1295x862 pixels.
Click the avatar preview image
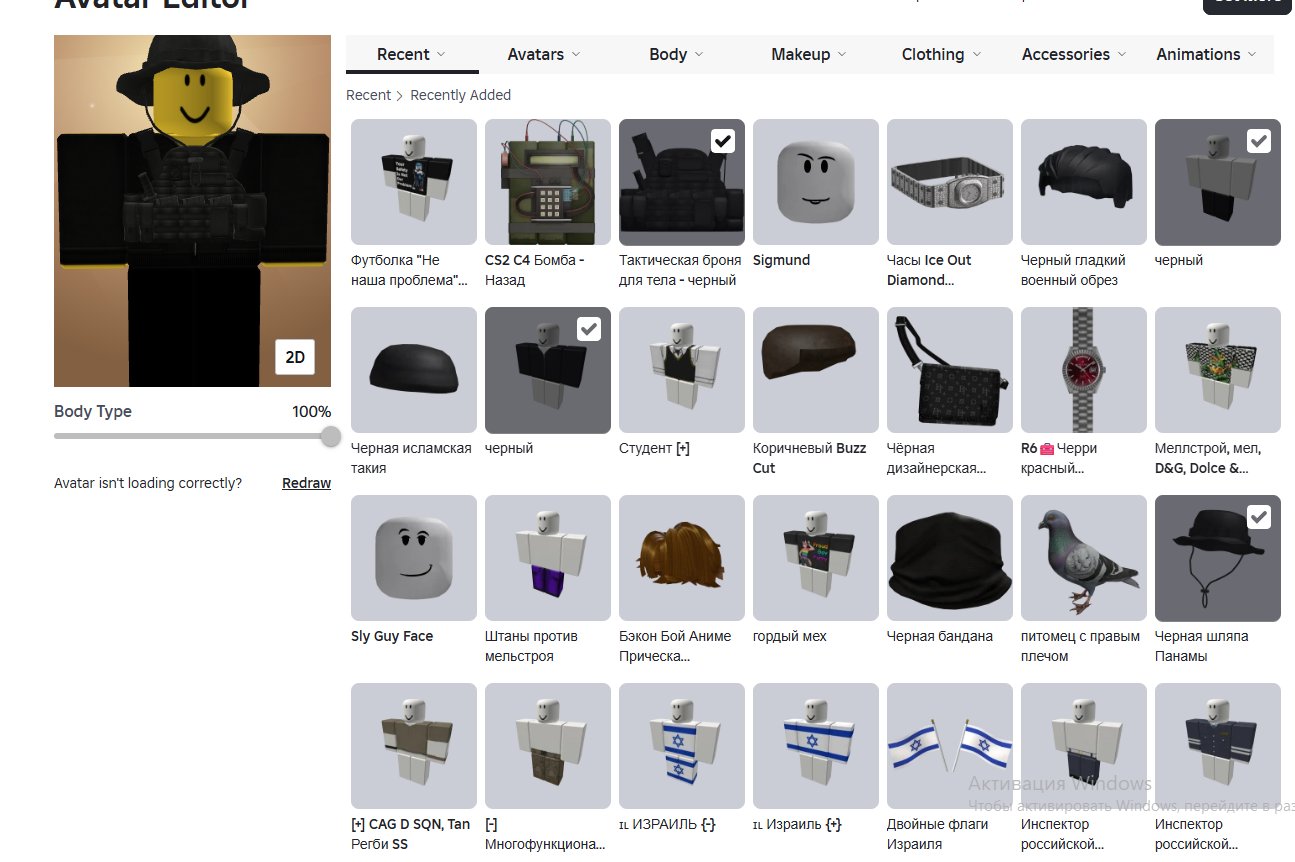pyautogui.click(x=192, y=211)
